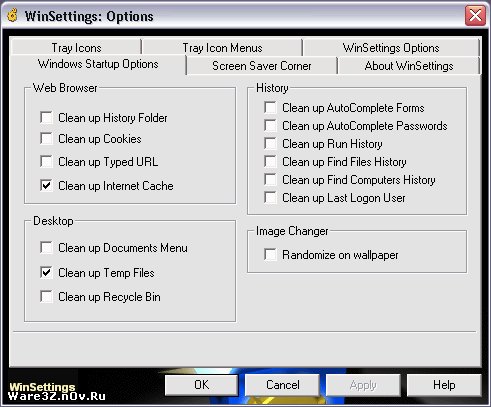The height and width of the screenshot is (407, 491).
Task: Click the Cancel button
Action: [282, 385]
